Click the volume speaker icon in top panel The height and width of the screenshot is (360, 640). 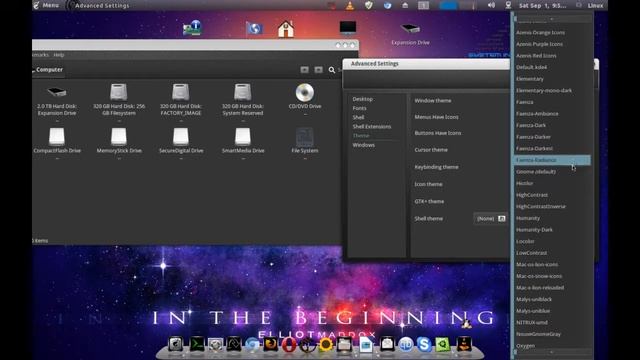coord(491,5)
